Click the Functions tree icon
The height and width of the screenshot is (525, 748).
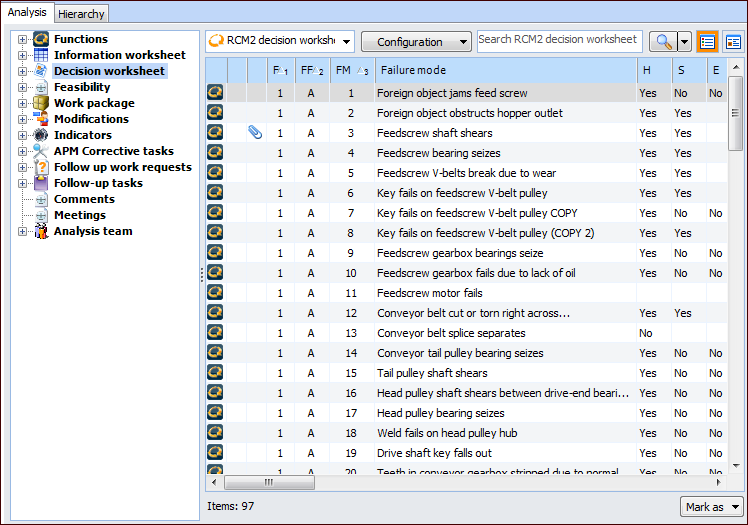point(41,39)
